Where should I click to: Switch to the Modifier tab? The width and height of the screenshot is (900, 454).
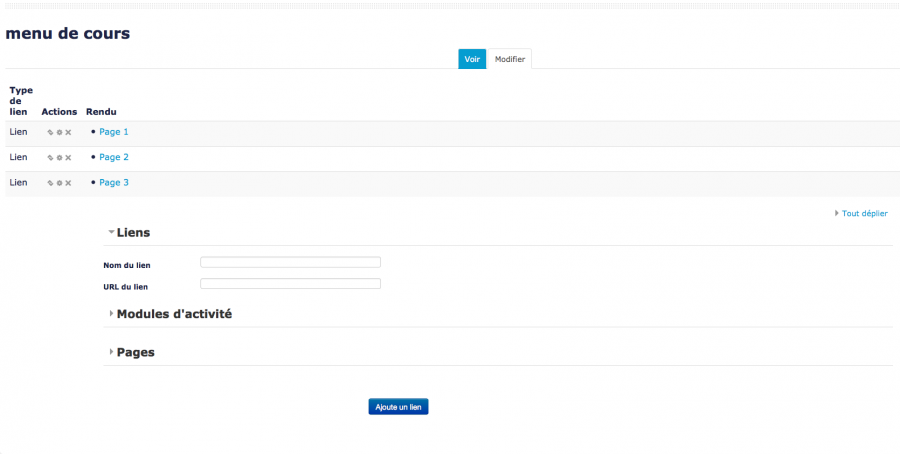pos(510,59)
